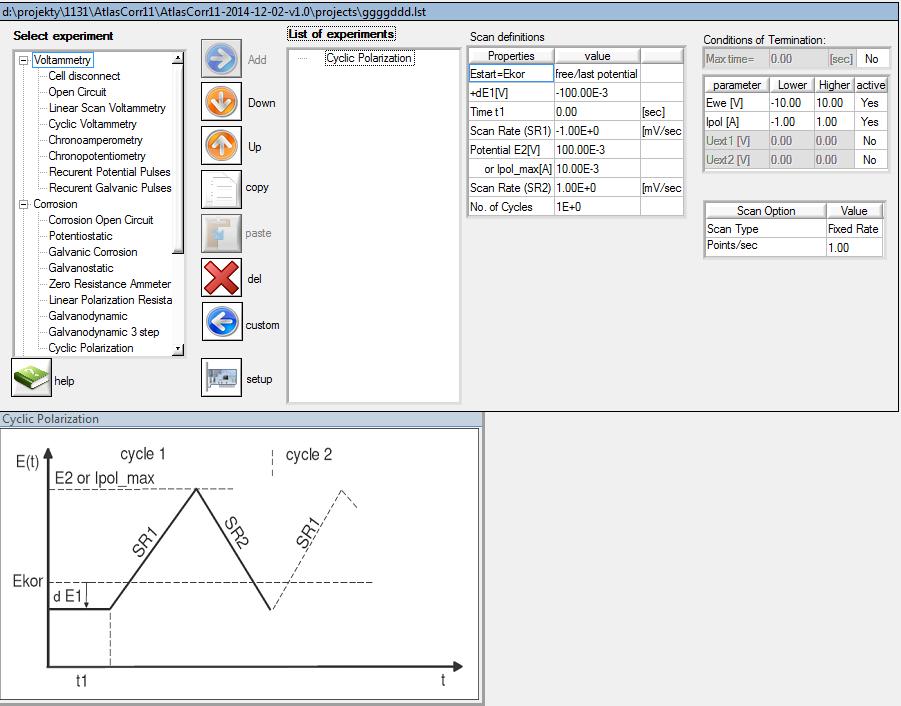Viewport: 901px width, 706px height.
Task: Edit Ipol [A] Higher limit 1.00
Action: click(834, 122)
